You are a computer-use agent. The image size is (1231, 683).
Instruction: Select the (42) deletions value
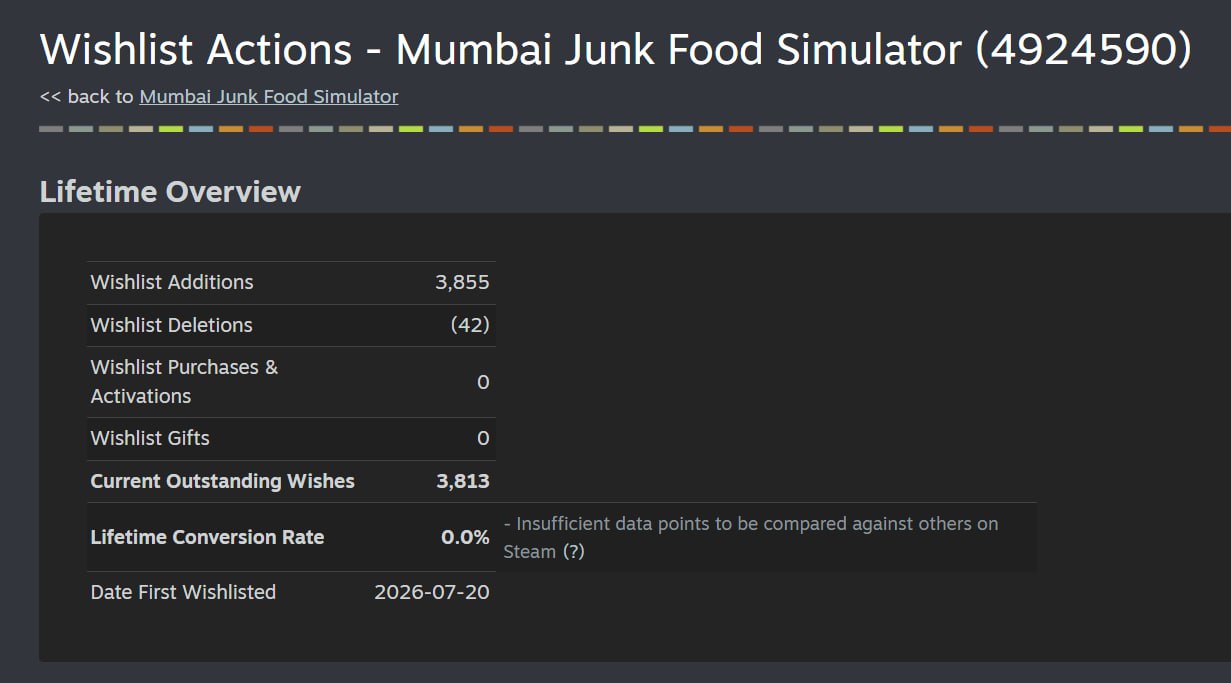click(470, 325)
